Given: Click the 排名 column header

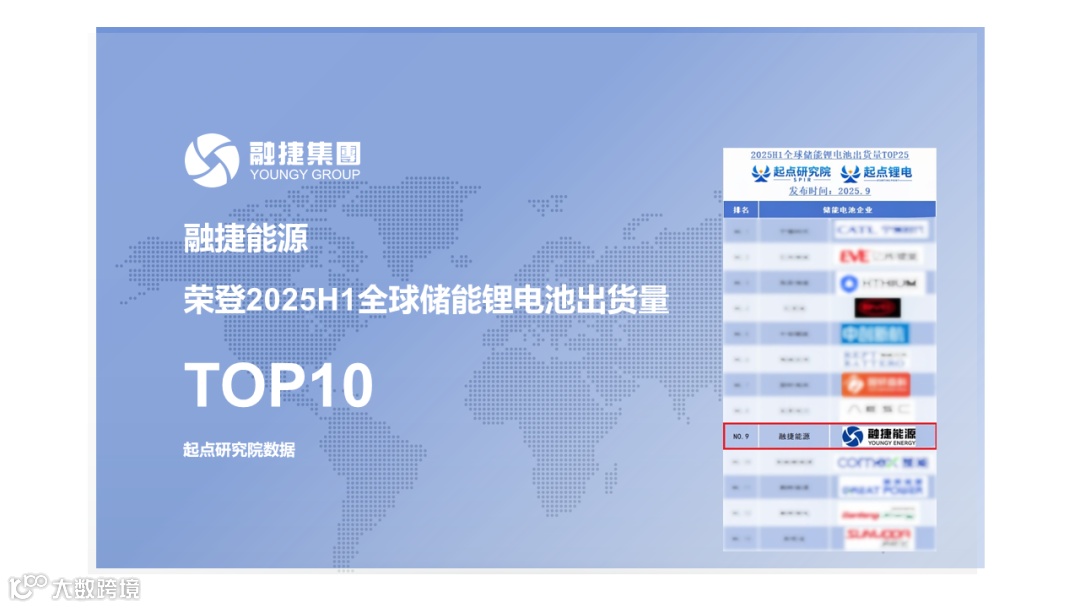Looking at the screenshot, I should pos(741,210).
